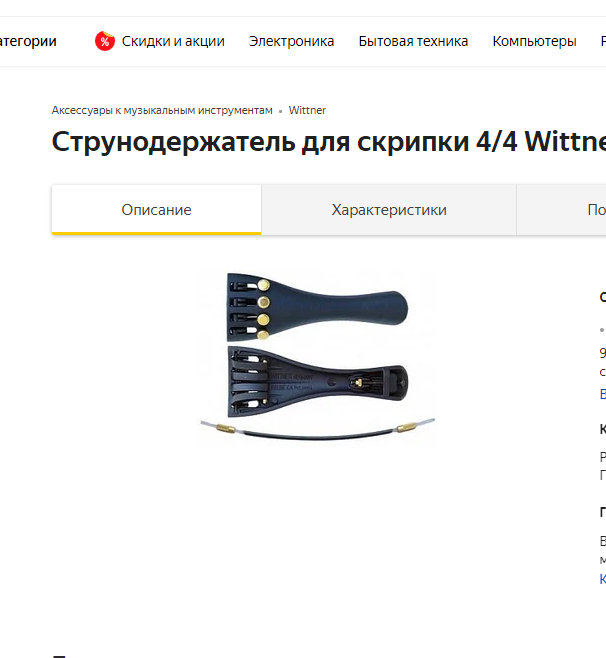Go to the Электроника category

pyautogui.click(x=291, y=41)
